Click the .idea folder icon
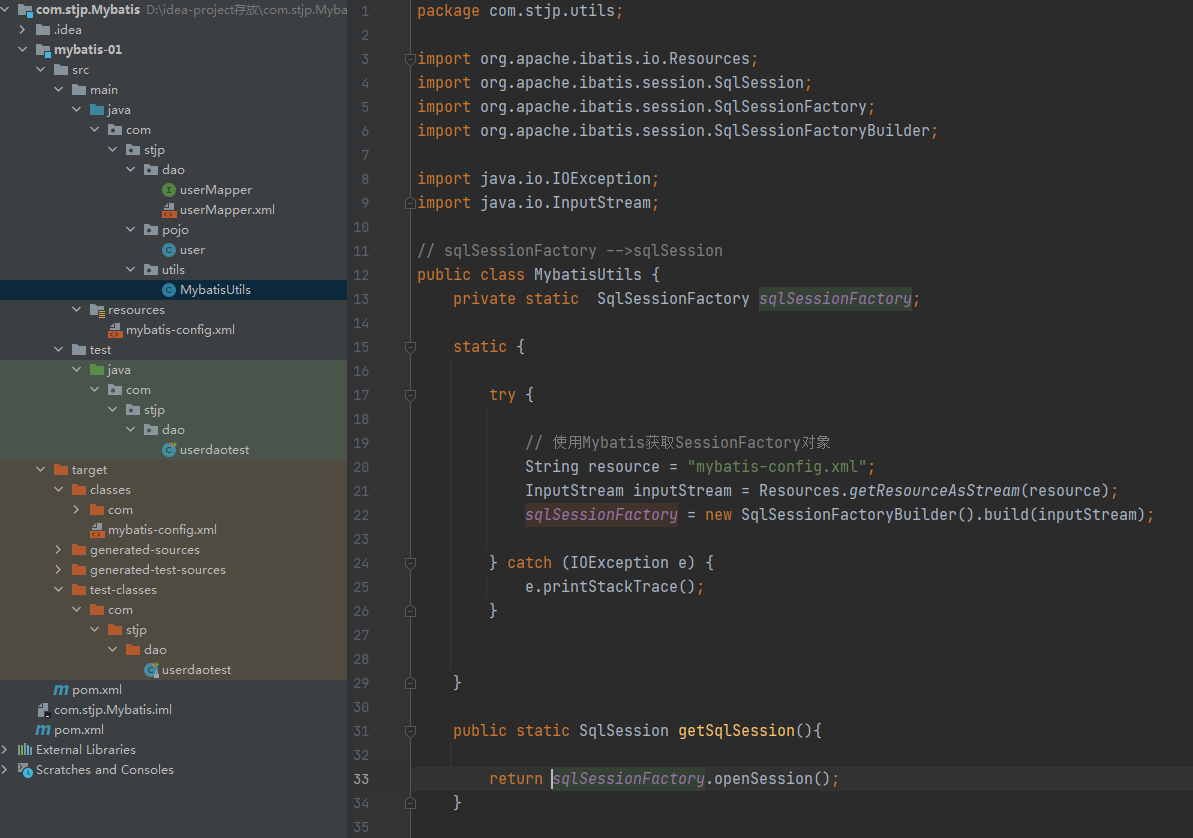The image size is (1193, 838). coord(43,30)
